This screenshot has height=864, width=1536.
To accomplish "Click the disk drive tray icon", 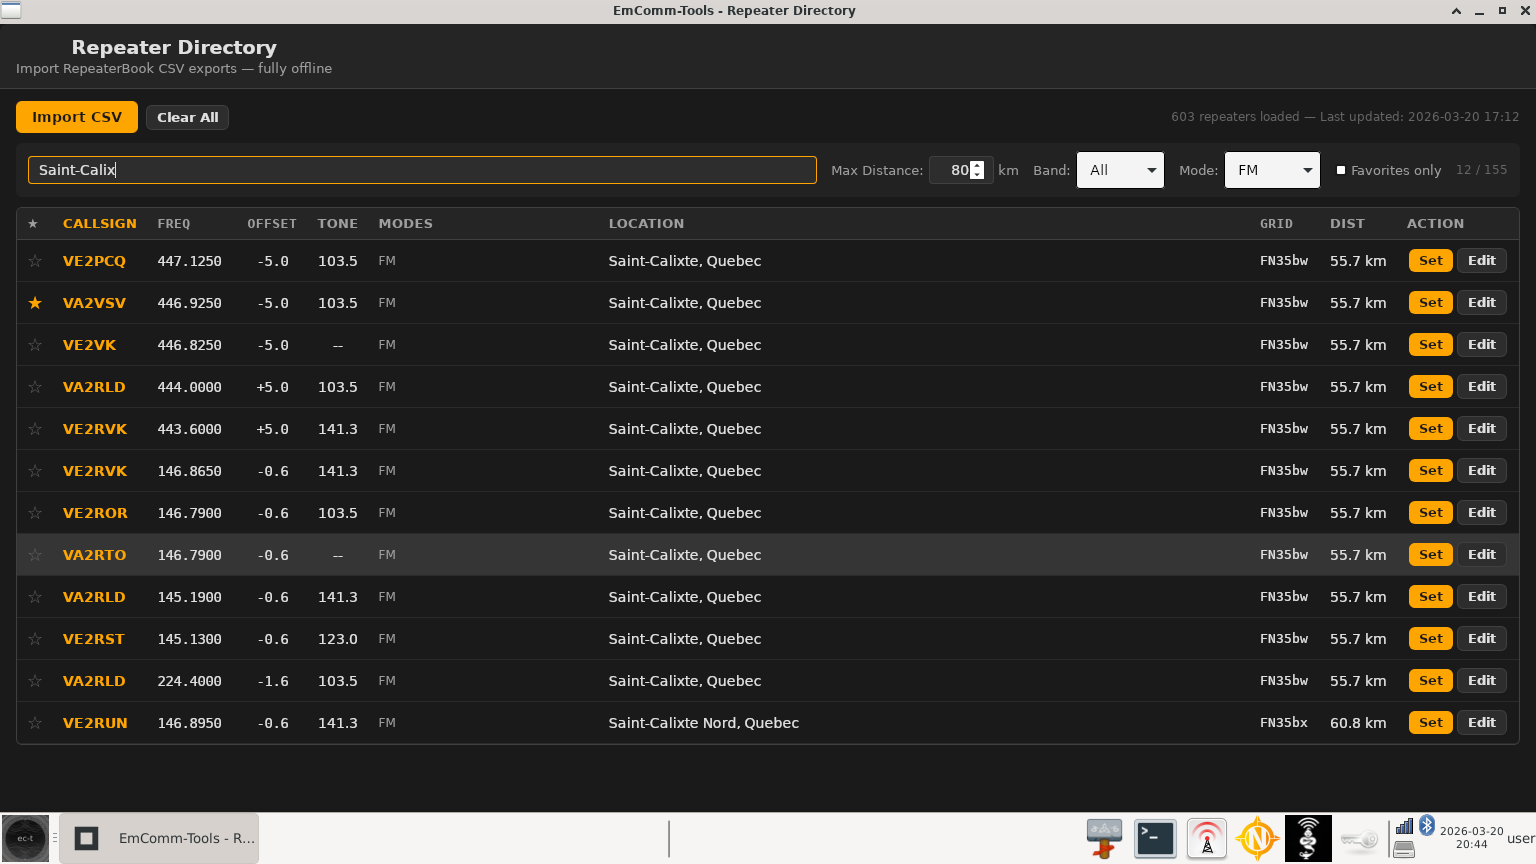I will pos(1404,849).
